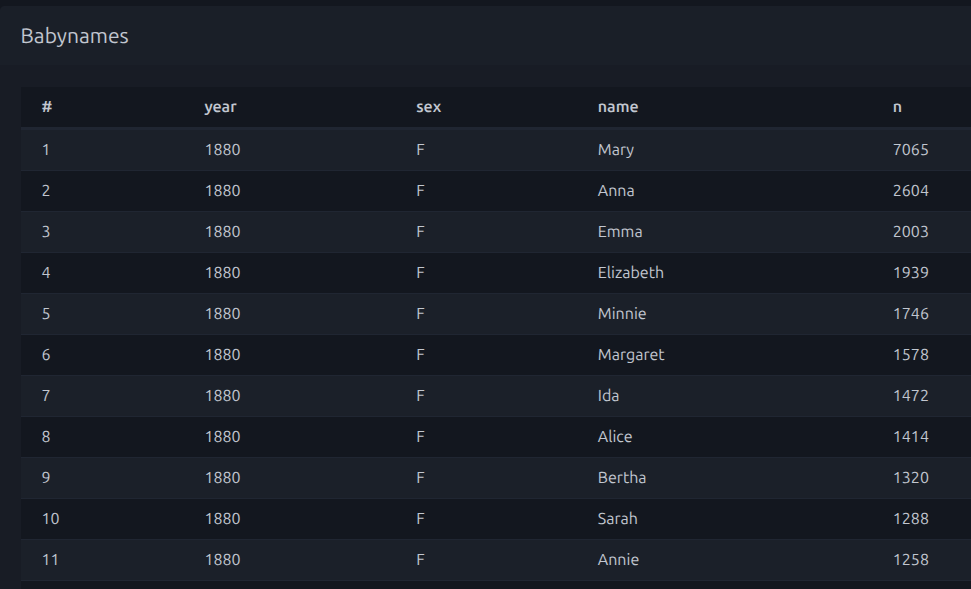Image resolution: width=971 pixels, height=589 pixels.
Task: Click the 'n' column header
Action: [x=897, y=107]
